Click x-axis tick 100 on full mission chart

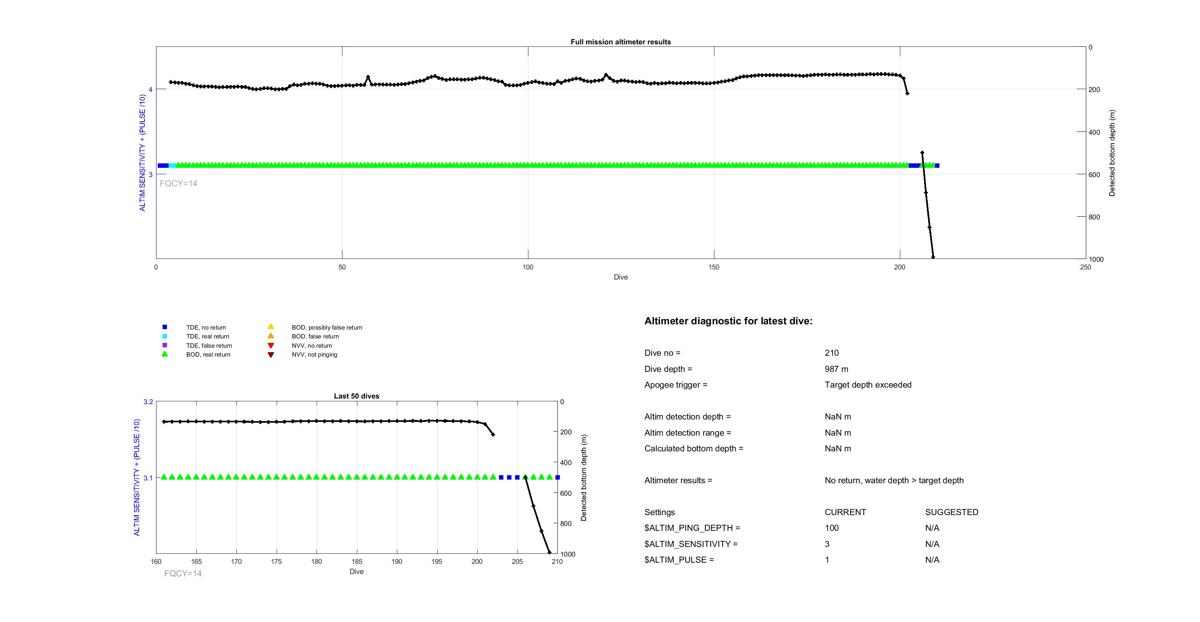[x=528, y=267]
